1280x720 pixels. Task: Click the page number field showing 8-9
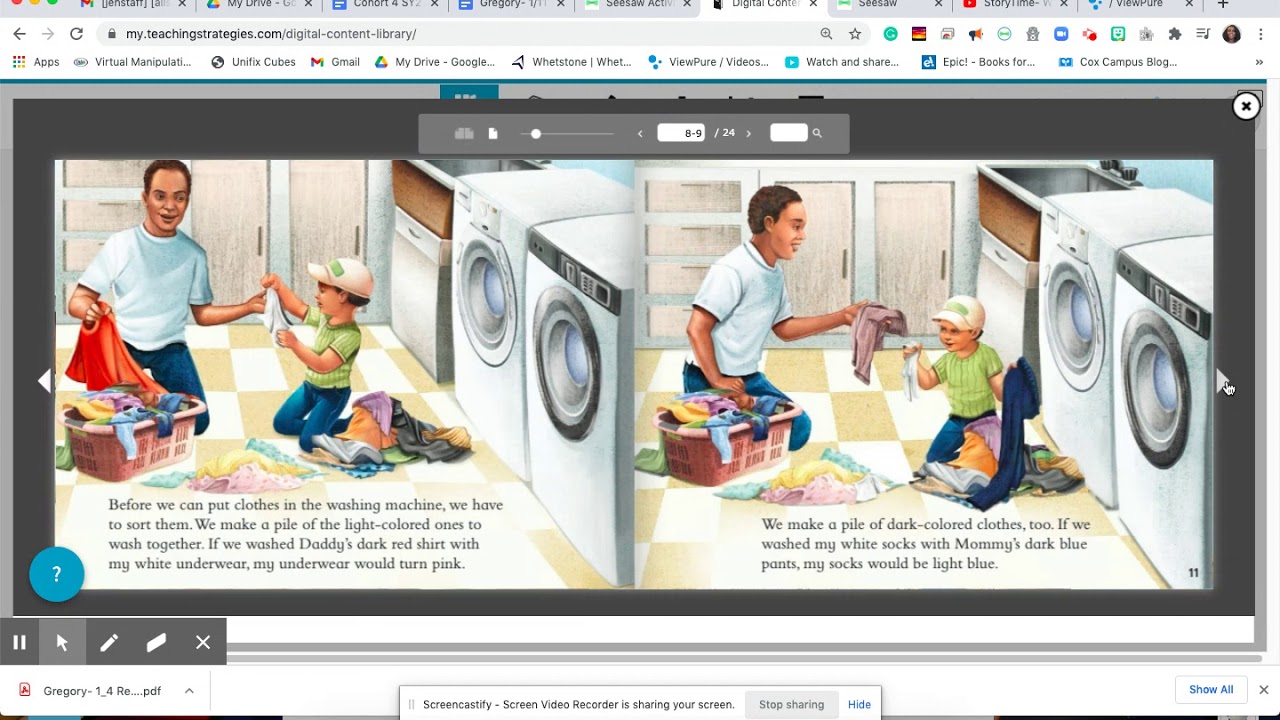coord(681,133)
